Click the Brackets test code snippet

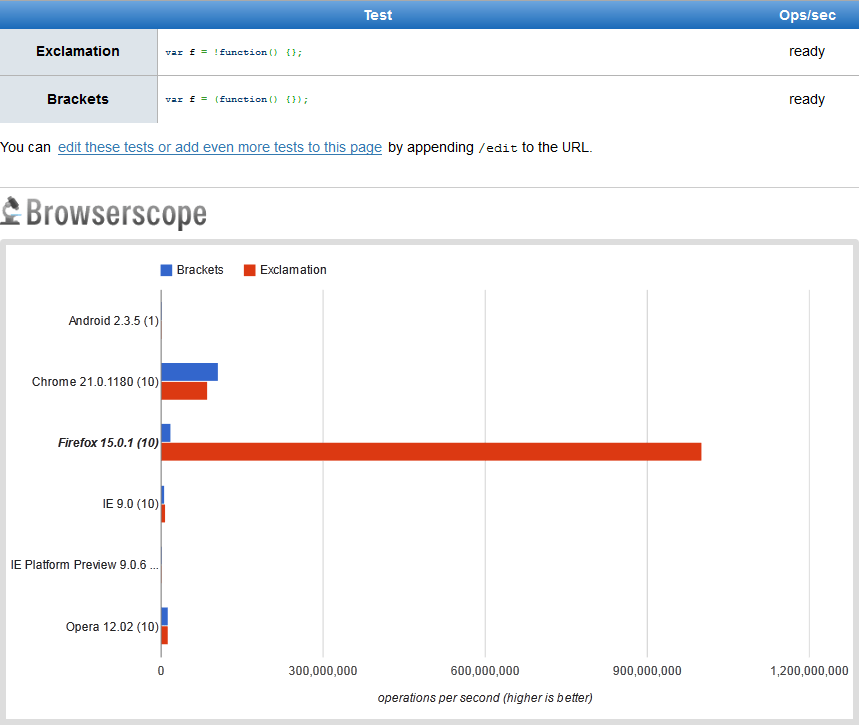[x=237, y=99]
